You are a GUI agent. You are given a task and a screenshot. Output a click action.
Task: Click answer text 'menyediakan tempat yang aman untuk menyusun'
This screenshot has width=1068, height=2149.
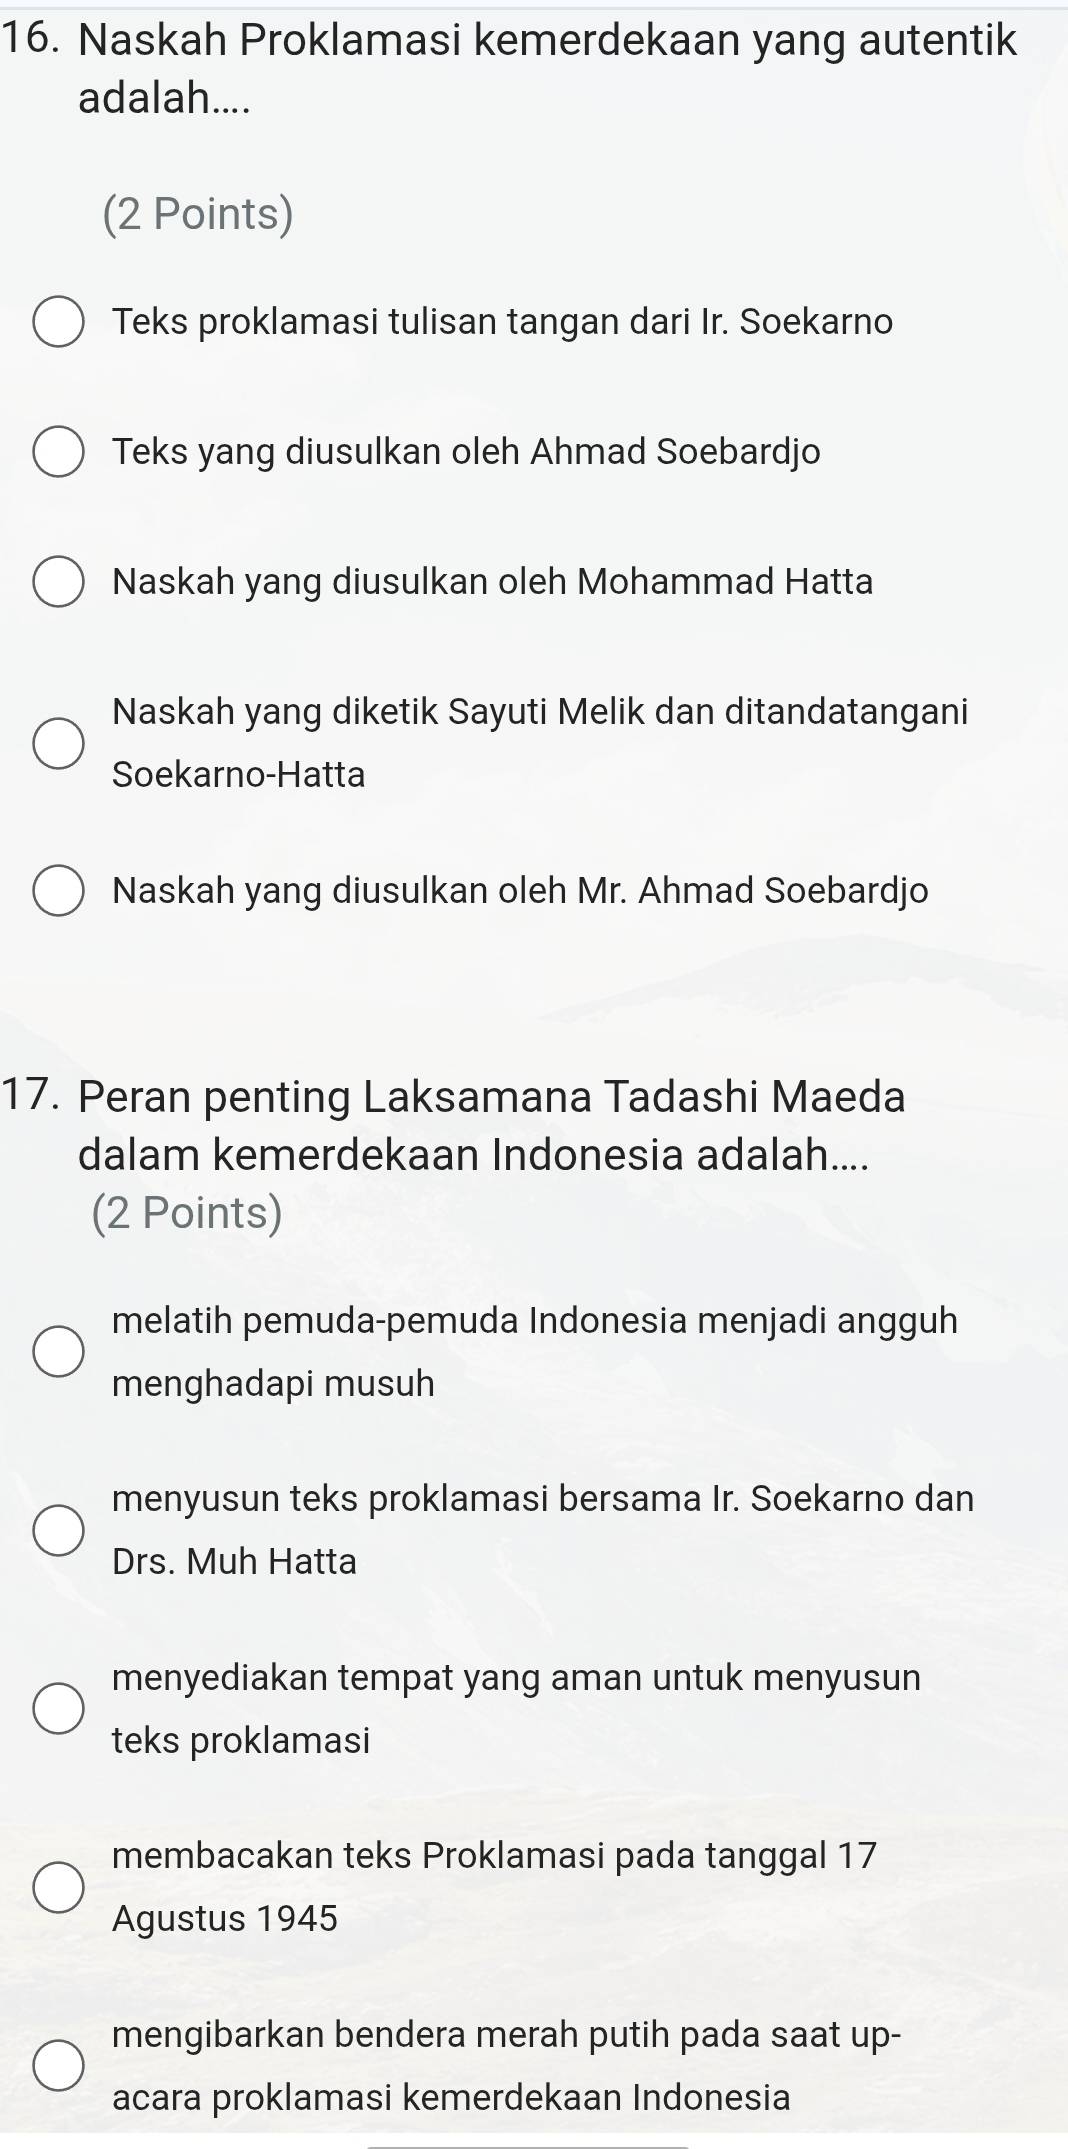[516, 1677]
